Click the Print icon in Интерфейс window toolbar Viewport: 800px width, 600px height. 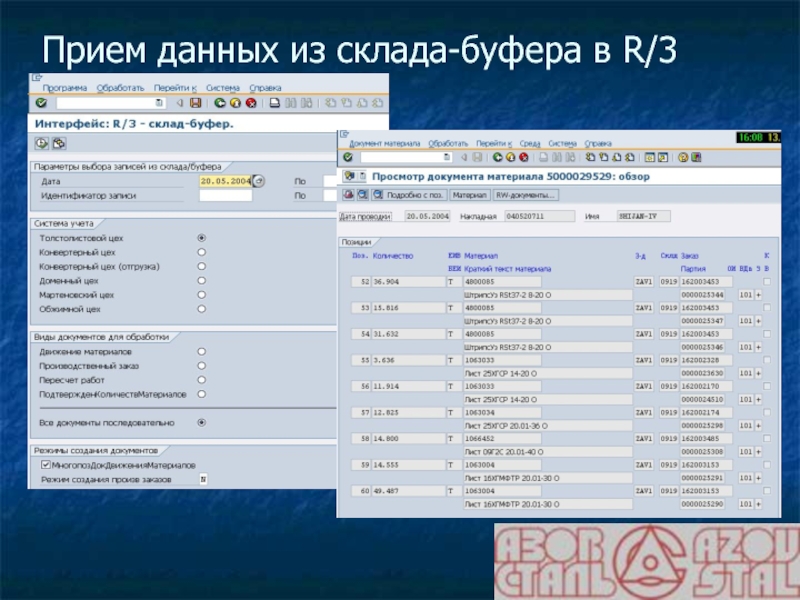click(274, 103)
